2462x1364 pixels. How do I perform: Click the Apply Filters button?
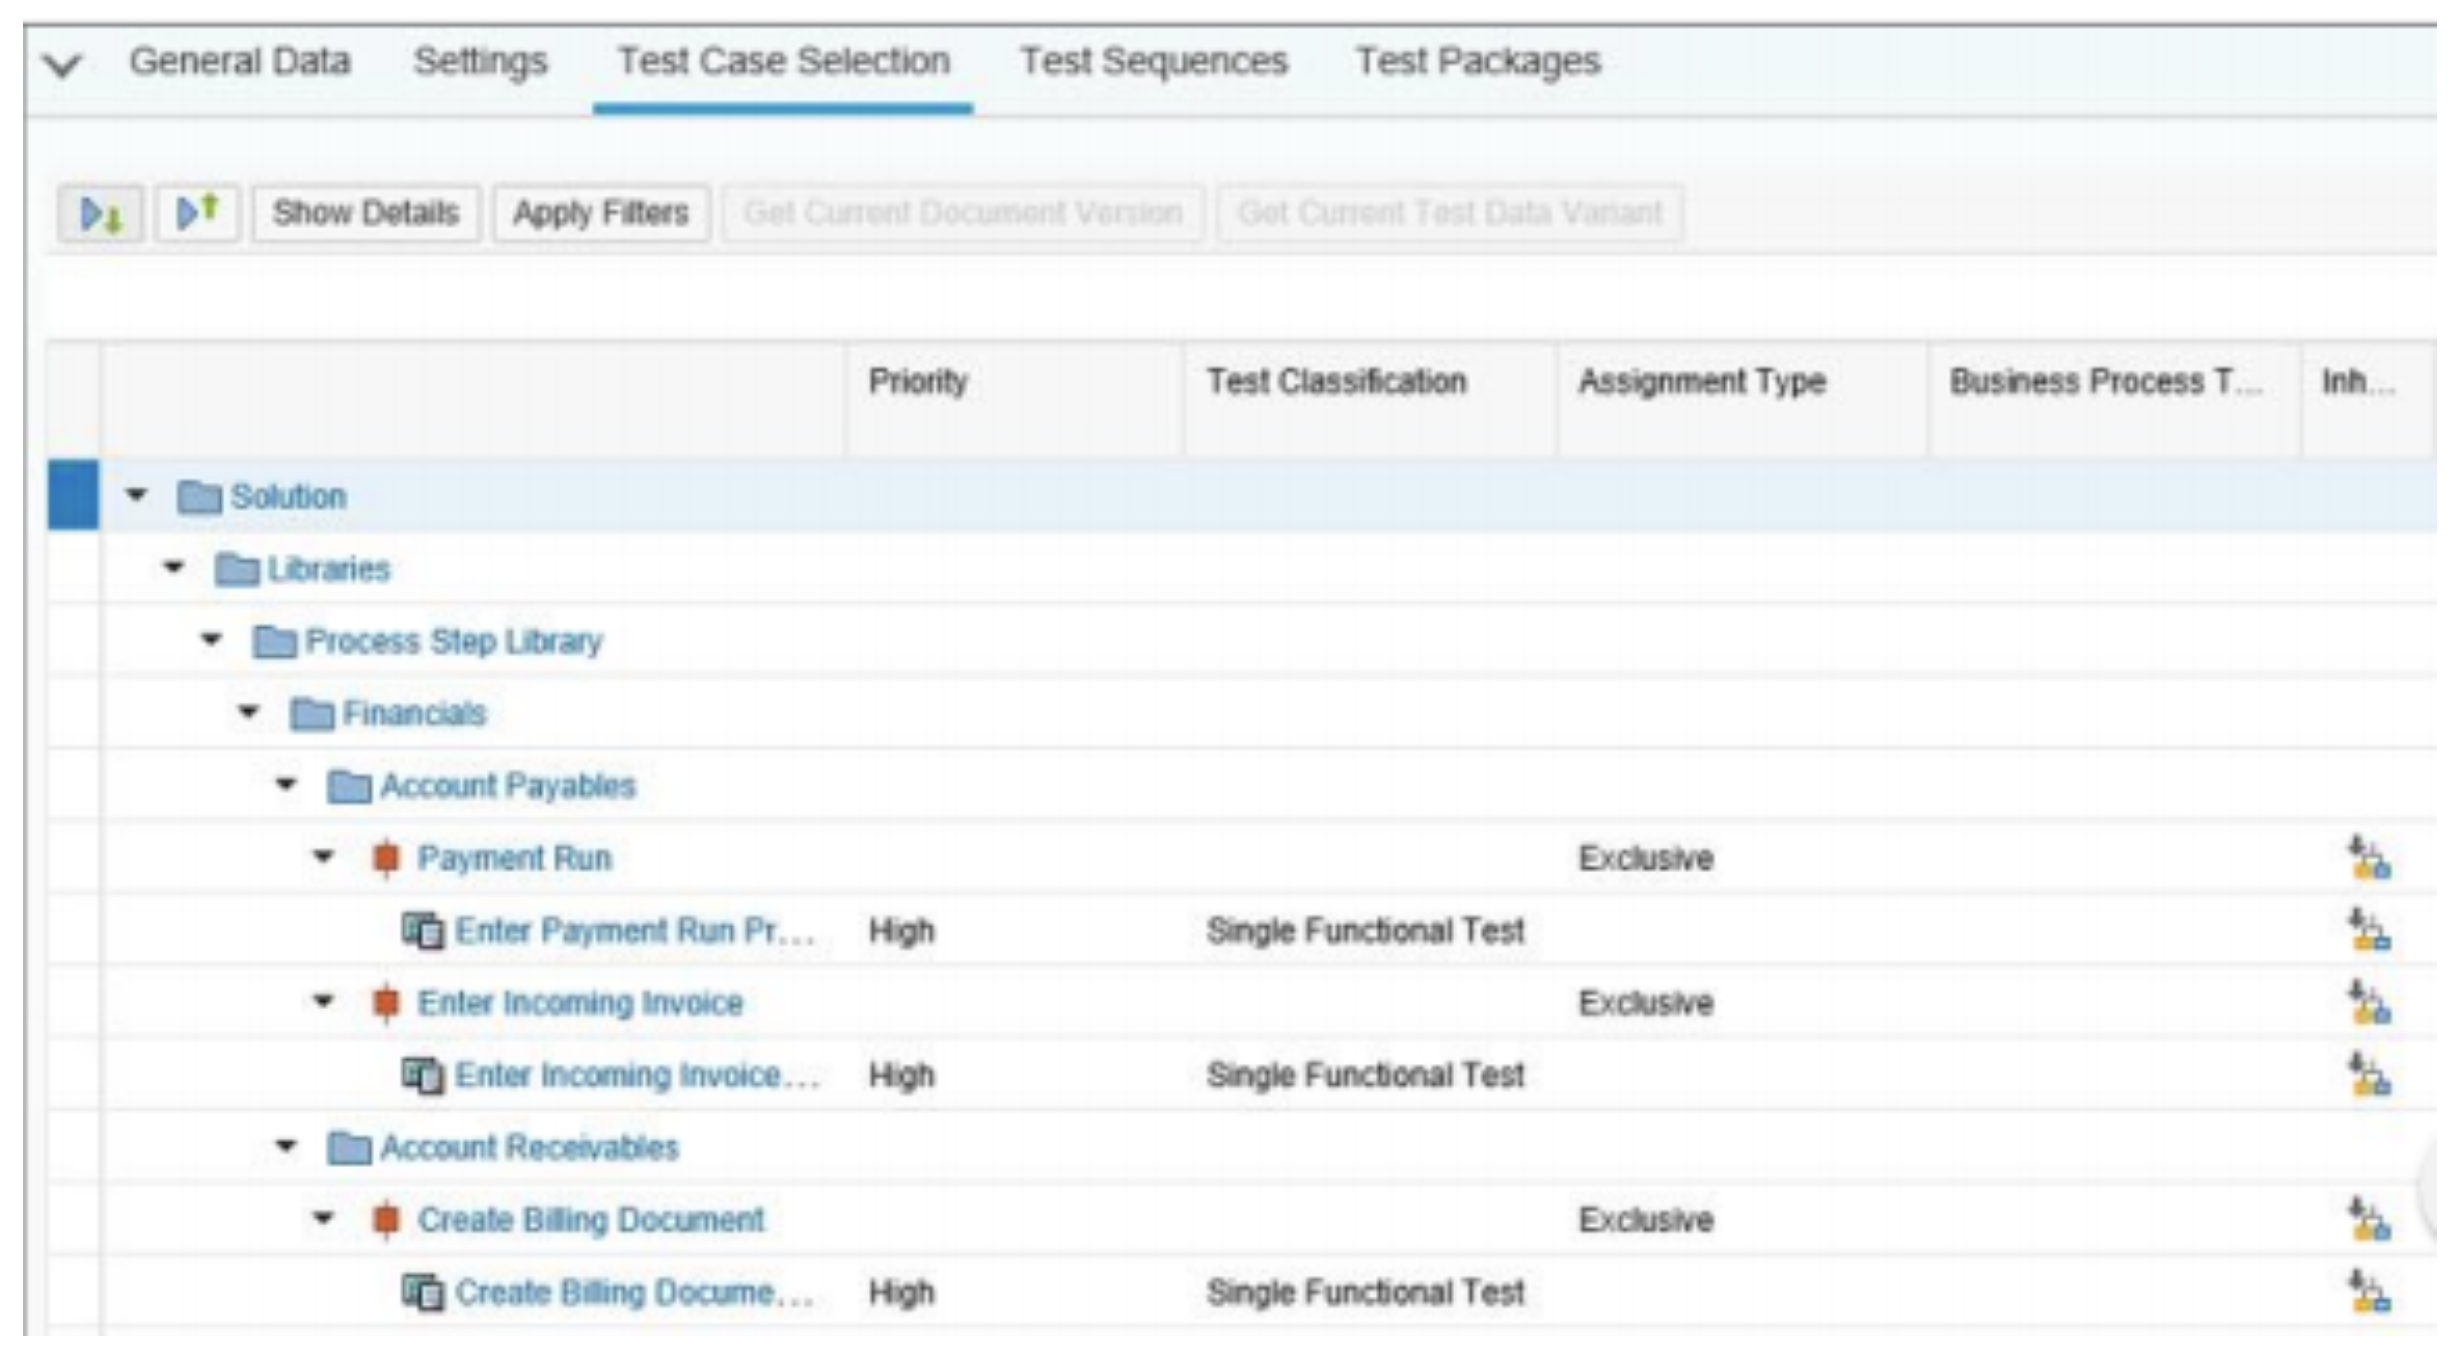[600, 213]
